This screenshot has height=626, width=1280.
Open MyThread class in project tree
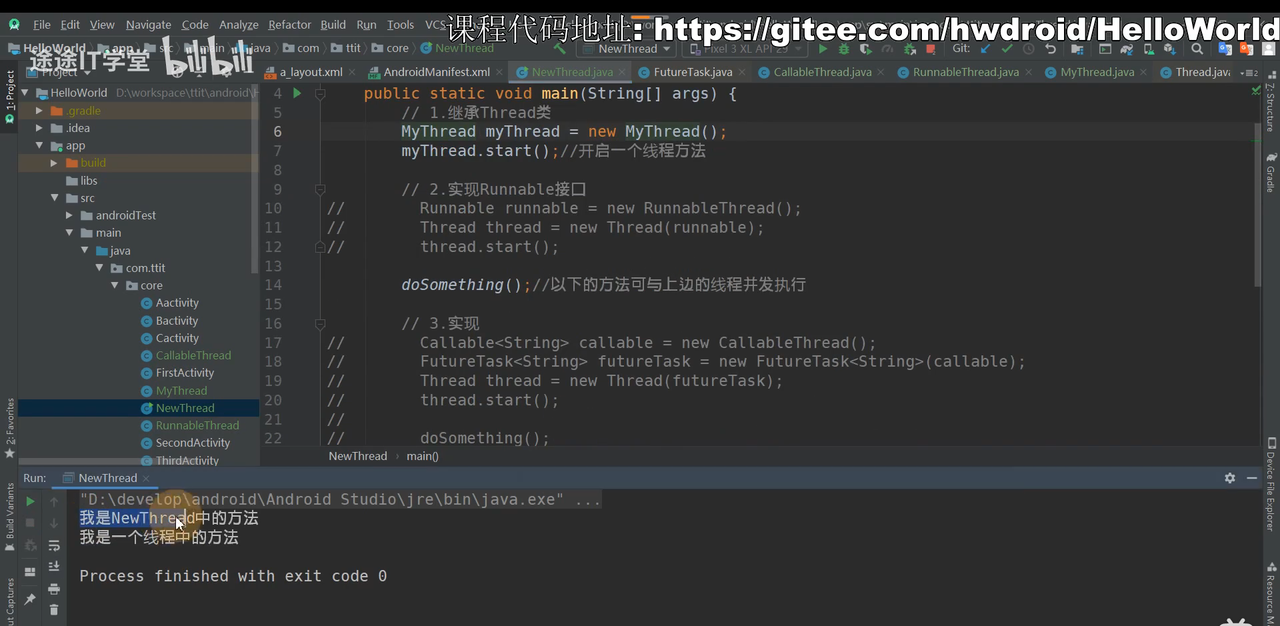point(181,391)
